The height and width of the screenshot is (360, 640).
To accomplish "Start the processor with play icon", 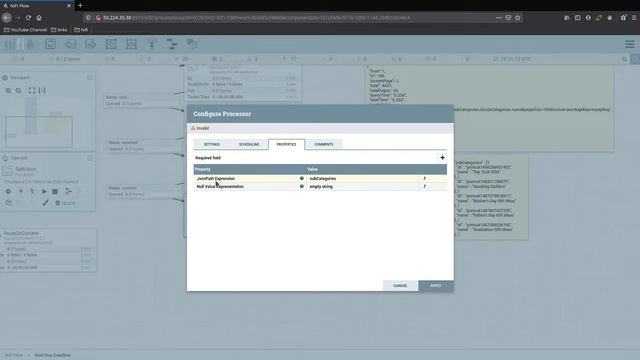I will 44,191.
